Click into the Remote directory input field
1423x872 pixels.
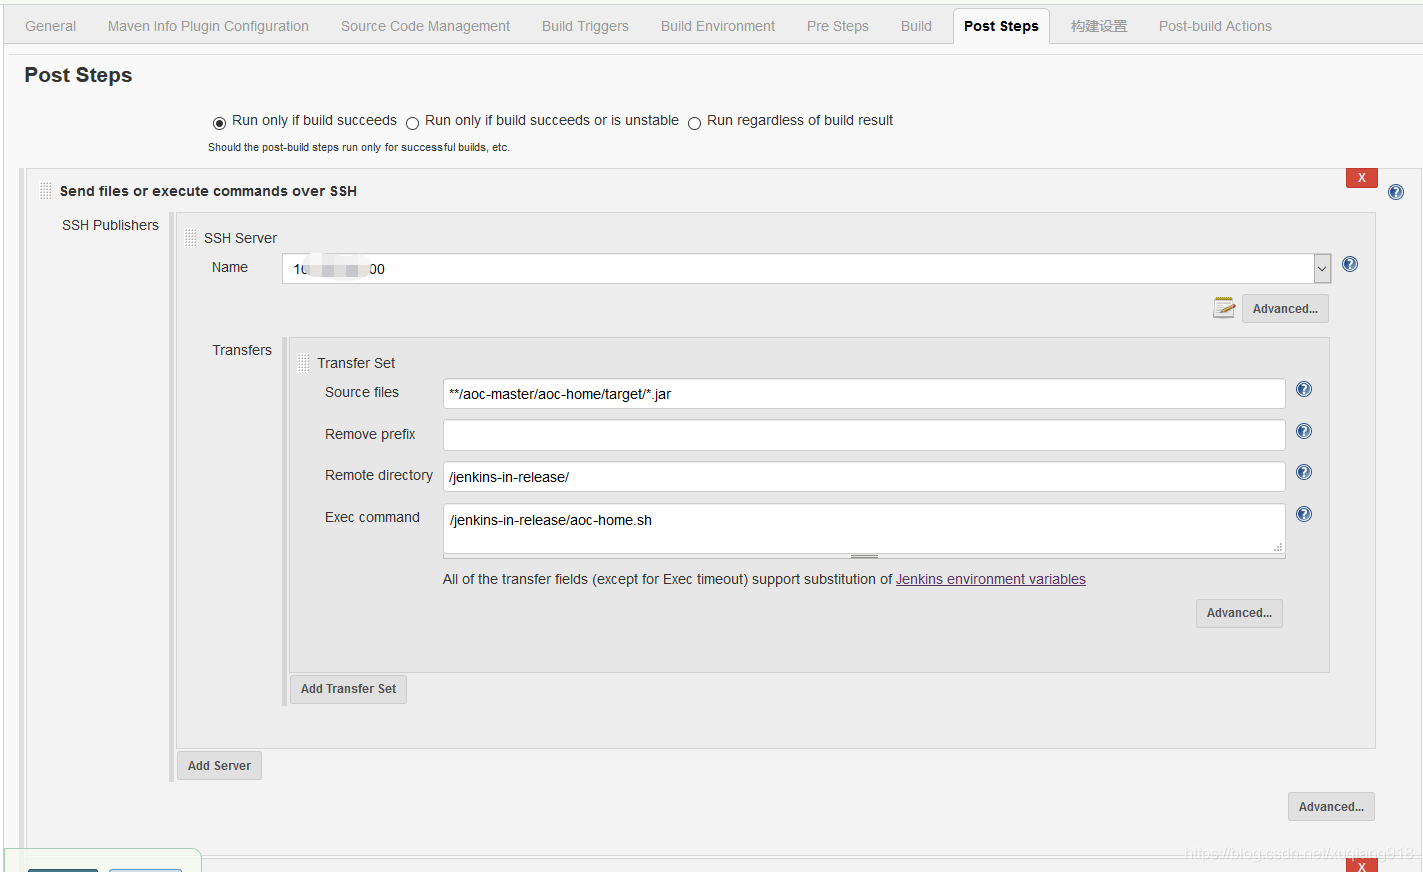[x=864, y=477]
